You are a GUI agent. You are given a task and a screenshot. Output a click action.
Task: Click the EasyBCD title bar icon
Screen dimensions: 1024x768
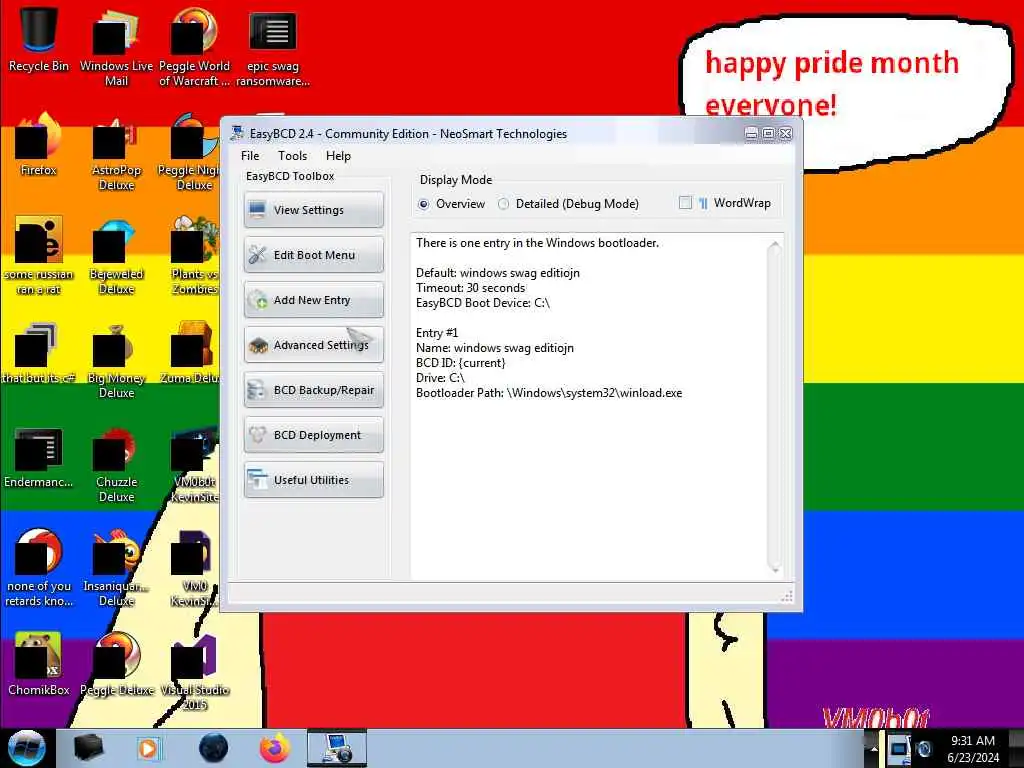pos(237,133)
